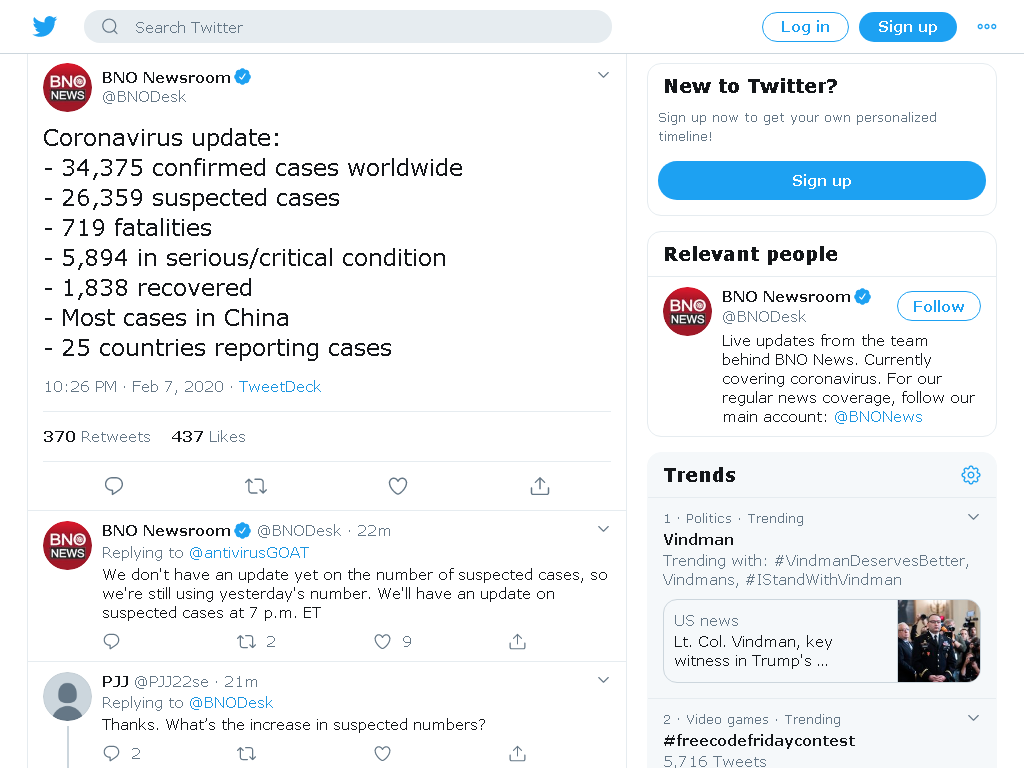Open the Vindman trending topic
Screen dimensions: 1024x768
pyautogui.click(x=698, y=539)
